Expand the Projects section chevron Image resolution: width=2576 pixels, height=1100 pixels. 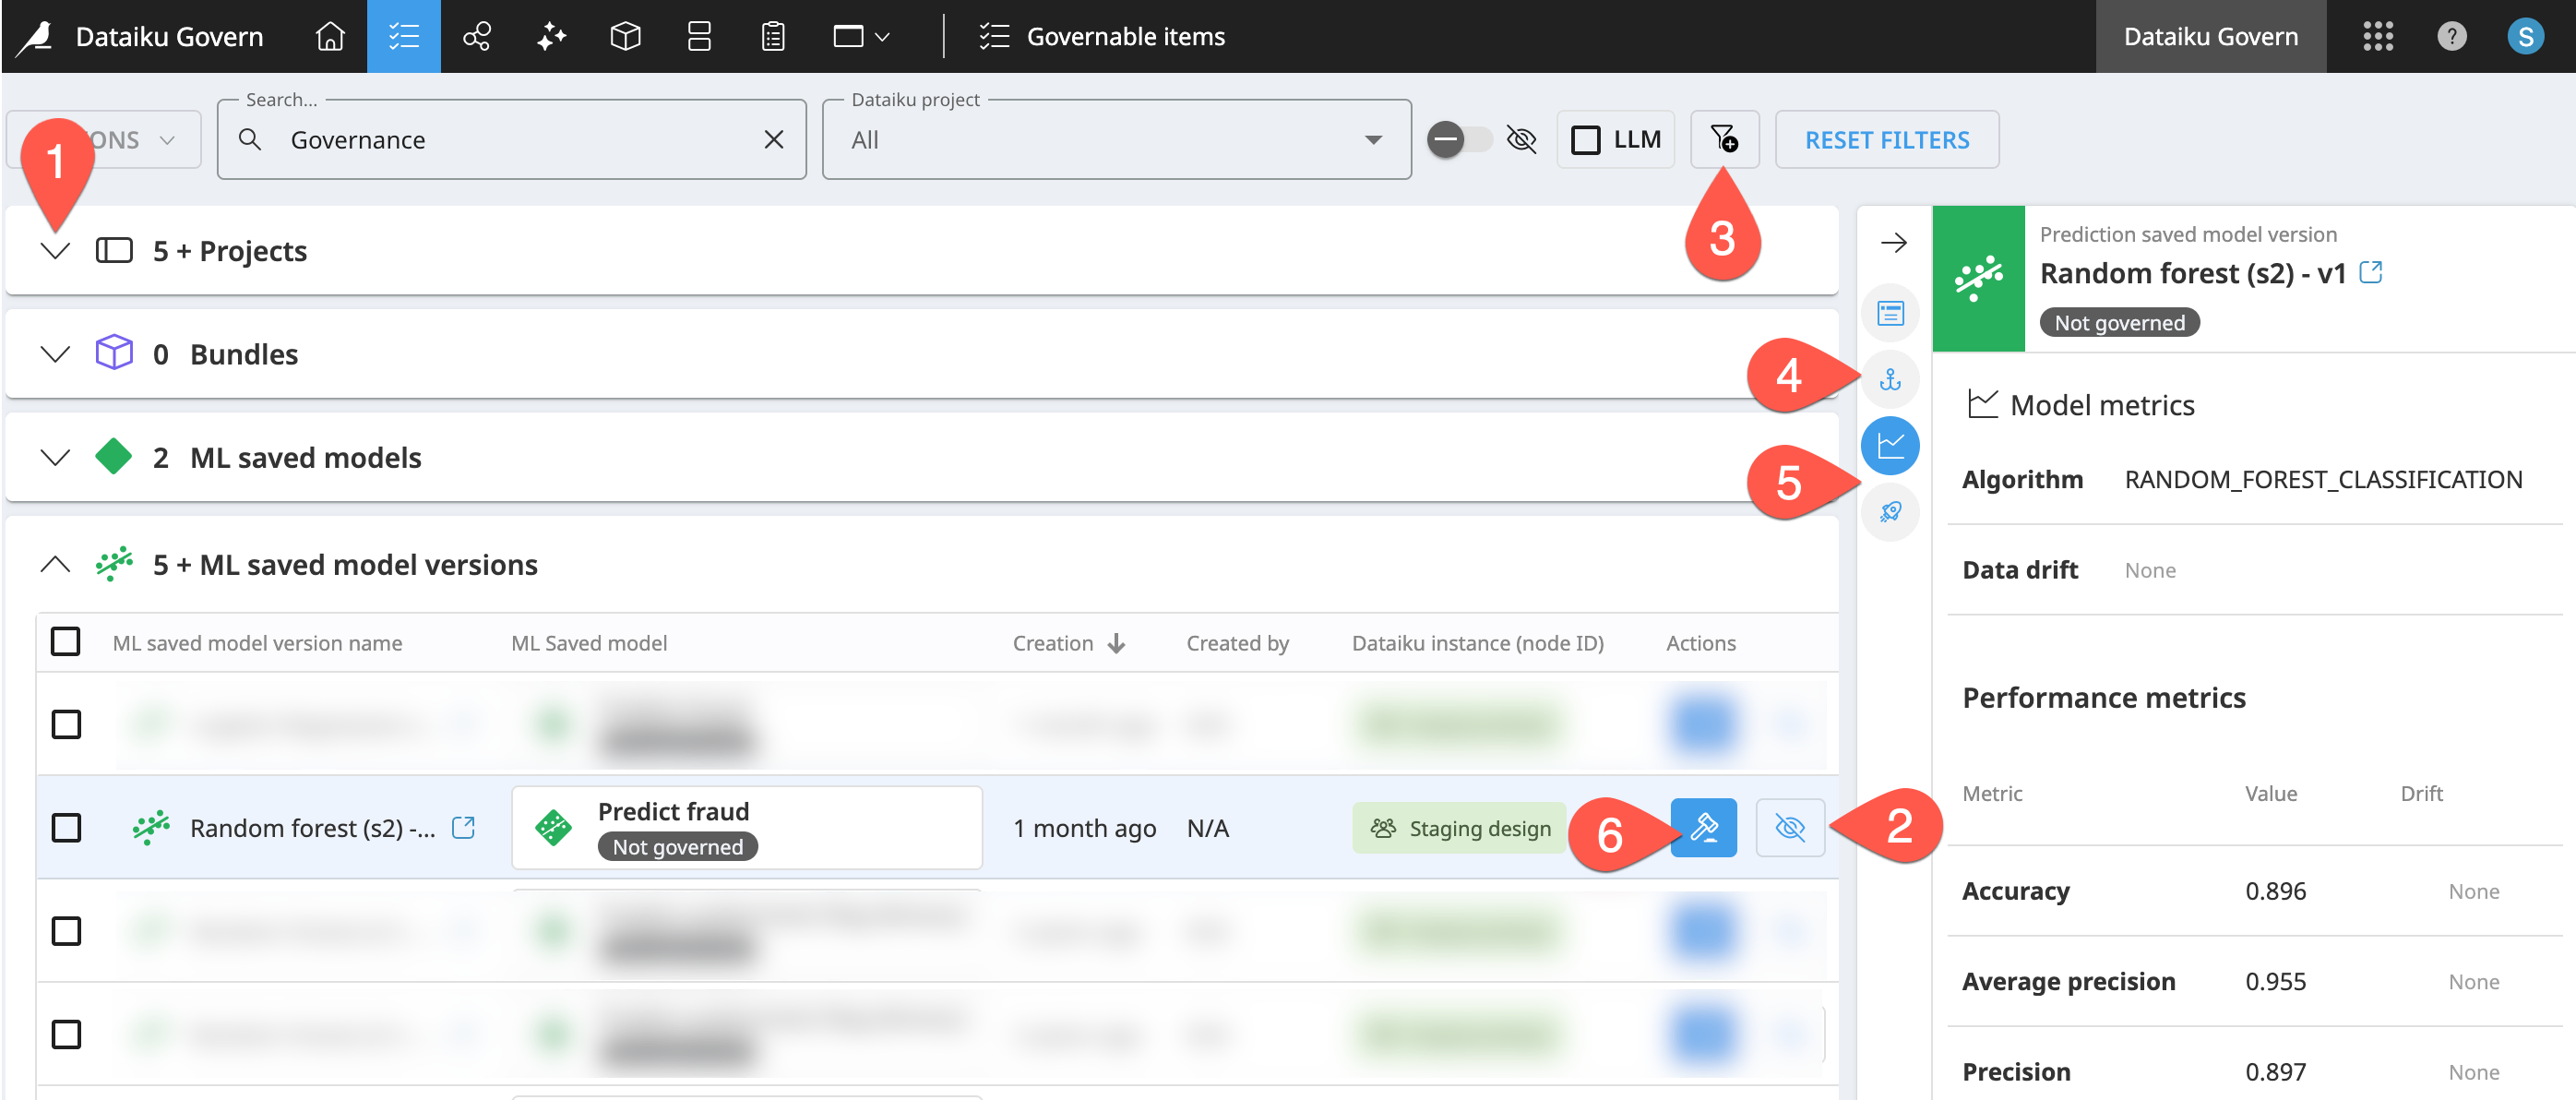tap(55, 250)
